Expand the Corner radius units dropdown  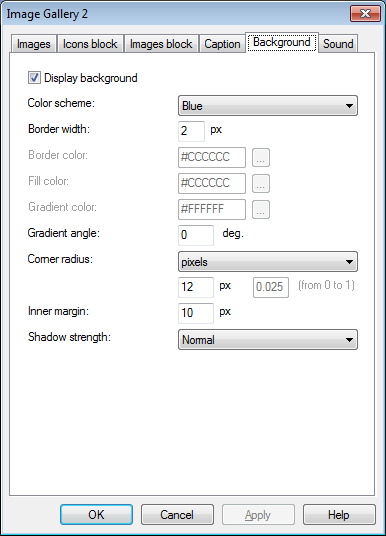tap(268, 262)
